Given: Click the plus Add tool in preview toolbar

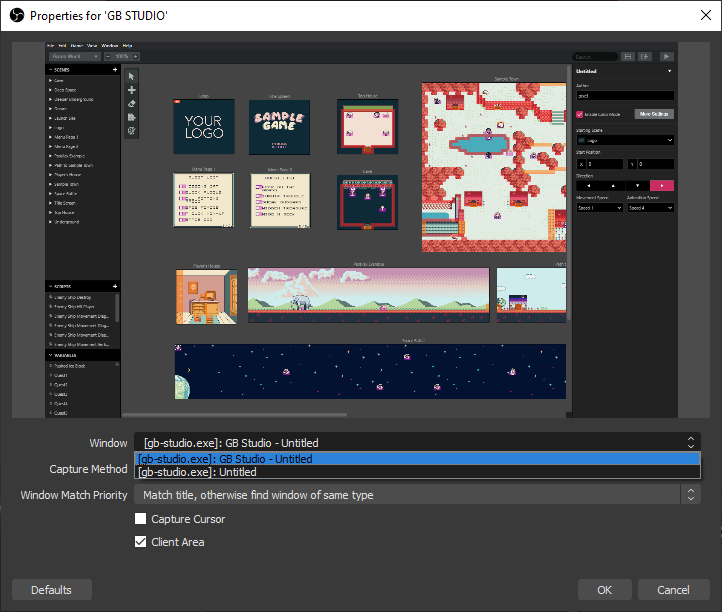Looking at the screenshot, I should 132,90.
